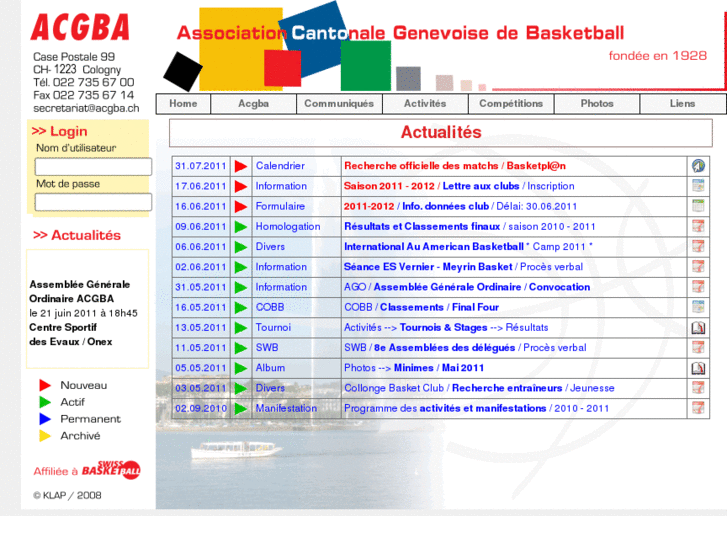The height and width of the screenshot is (545, 727).
Task: Open book icon for Tournois & Stages row
Action: tap(698, 327)
